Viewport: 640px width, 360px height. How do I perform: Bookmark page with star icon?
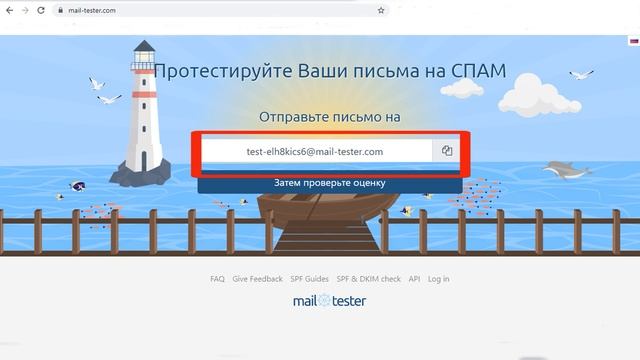[x=381, y=10]
